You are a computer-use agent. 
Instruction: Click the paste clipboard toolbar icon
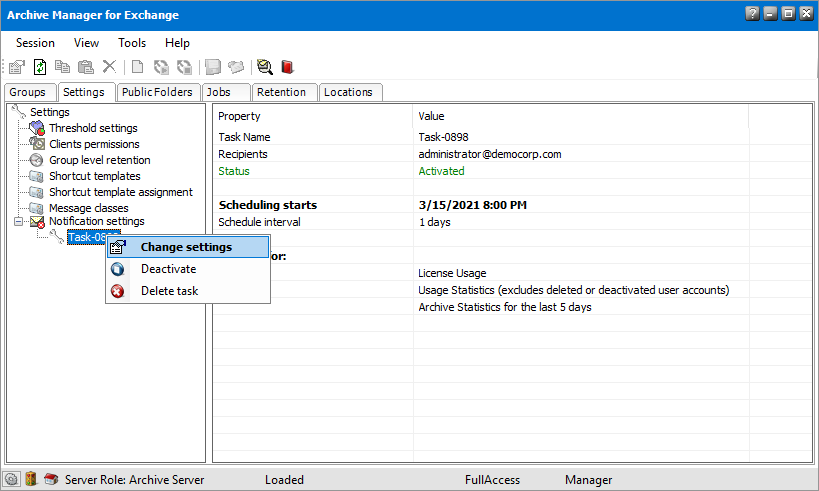[86, 67]
